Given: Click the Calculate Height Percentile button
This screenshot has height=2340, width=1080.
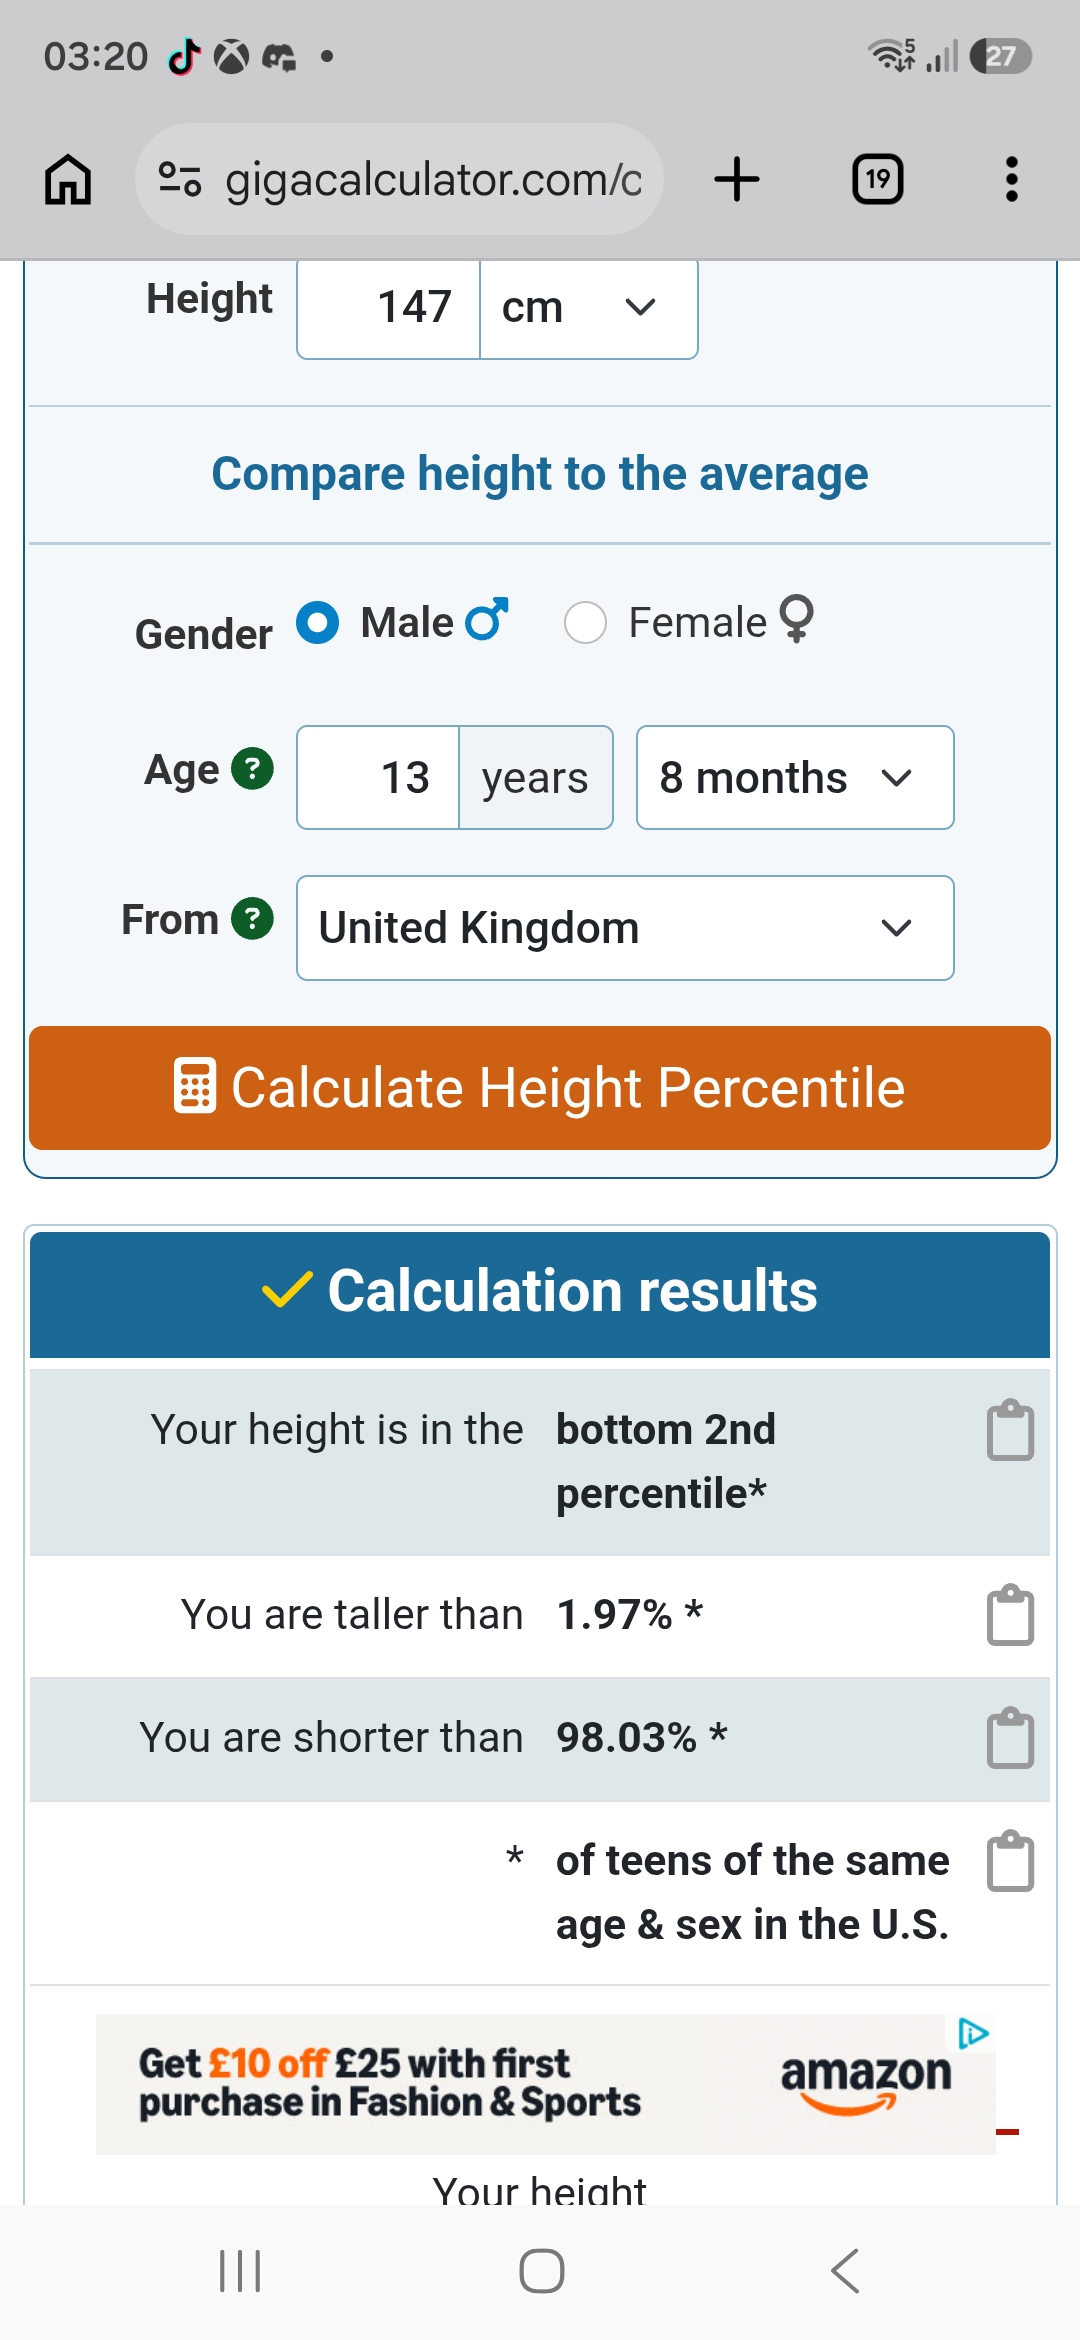Looking at the screenshot, I should click(x=540, y=1088).
